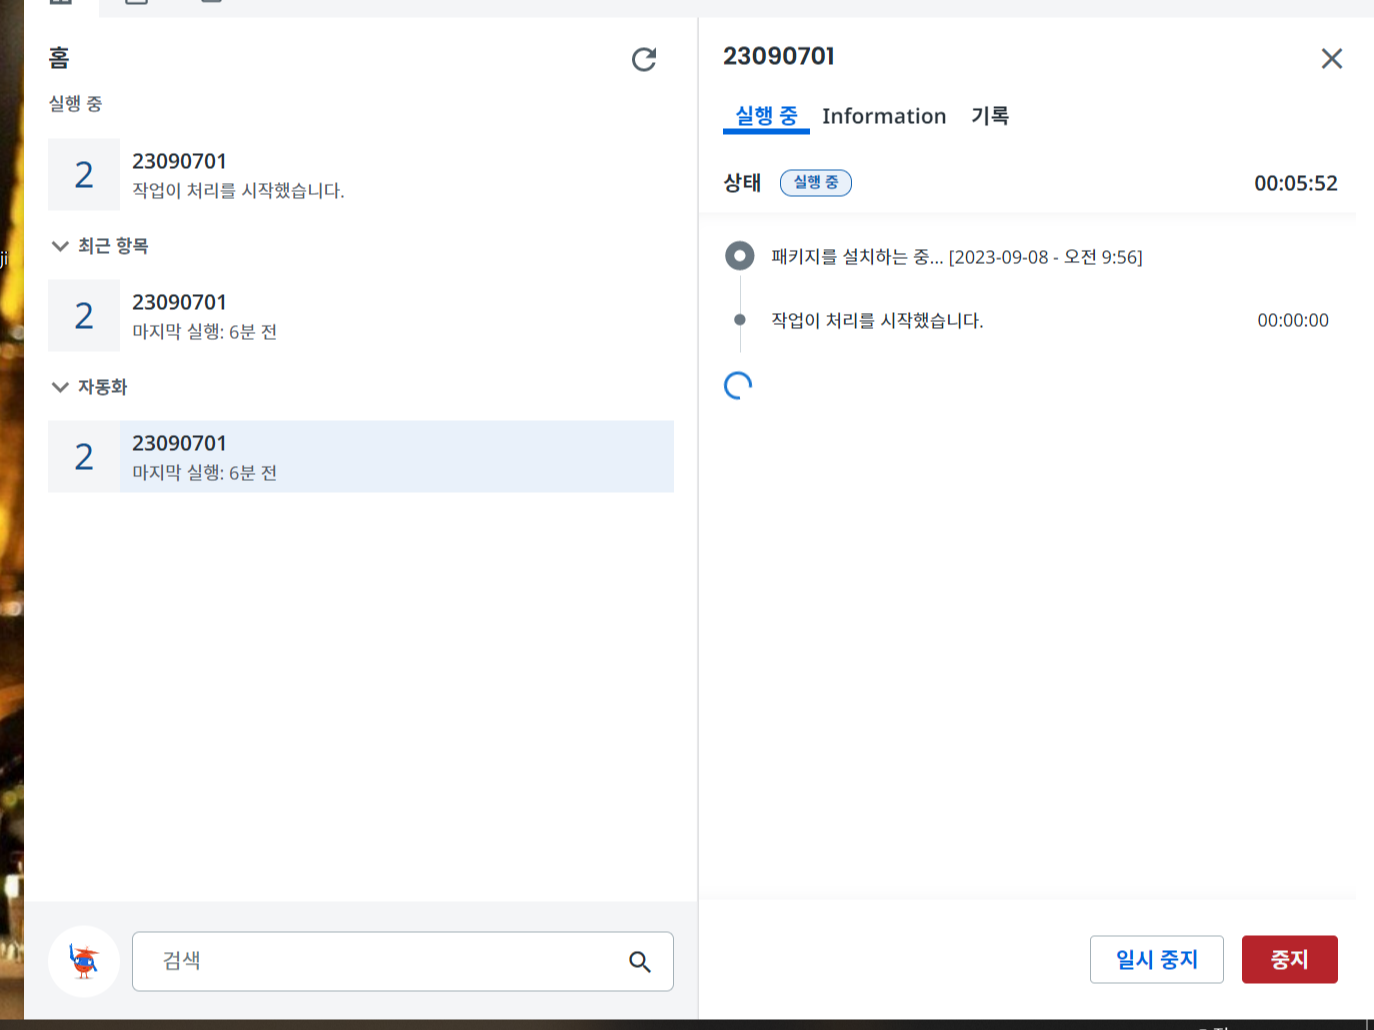Focus the 검색 search field
The image size is (1374, 1030).
(403, 962)
